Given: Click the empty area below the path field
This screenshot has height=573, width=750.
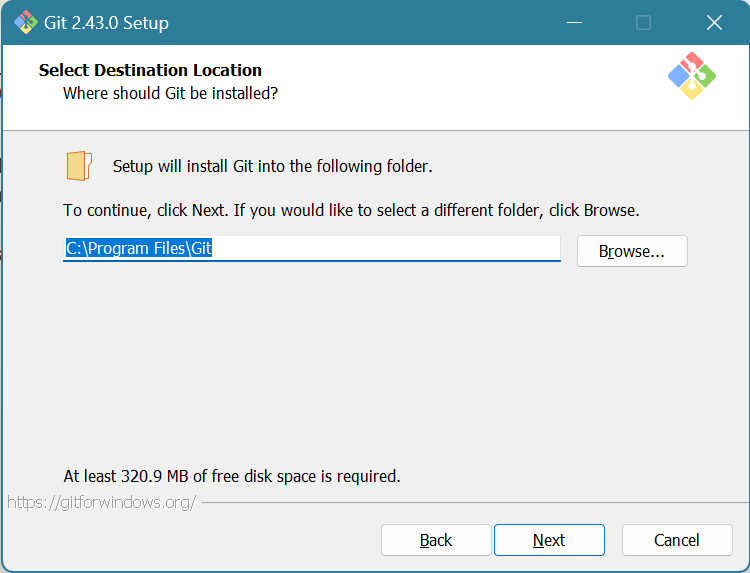Looking at the screenshot, I should click(x=375, y=370).
